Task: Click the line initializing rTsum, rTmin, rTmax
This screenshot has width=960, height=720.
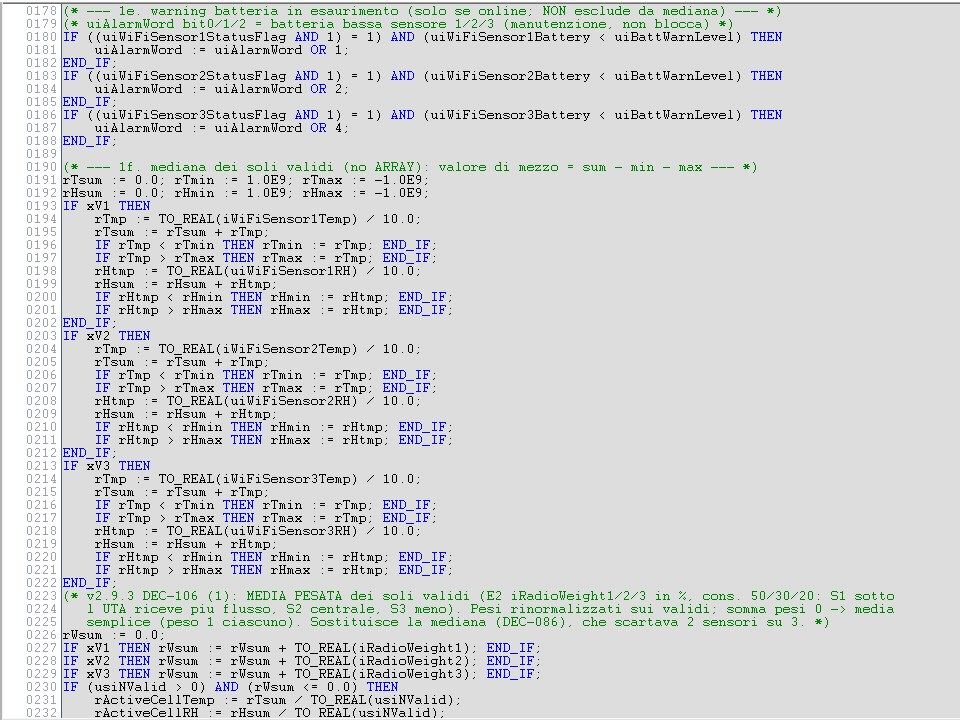Action: point(246,180)
